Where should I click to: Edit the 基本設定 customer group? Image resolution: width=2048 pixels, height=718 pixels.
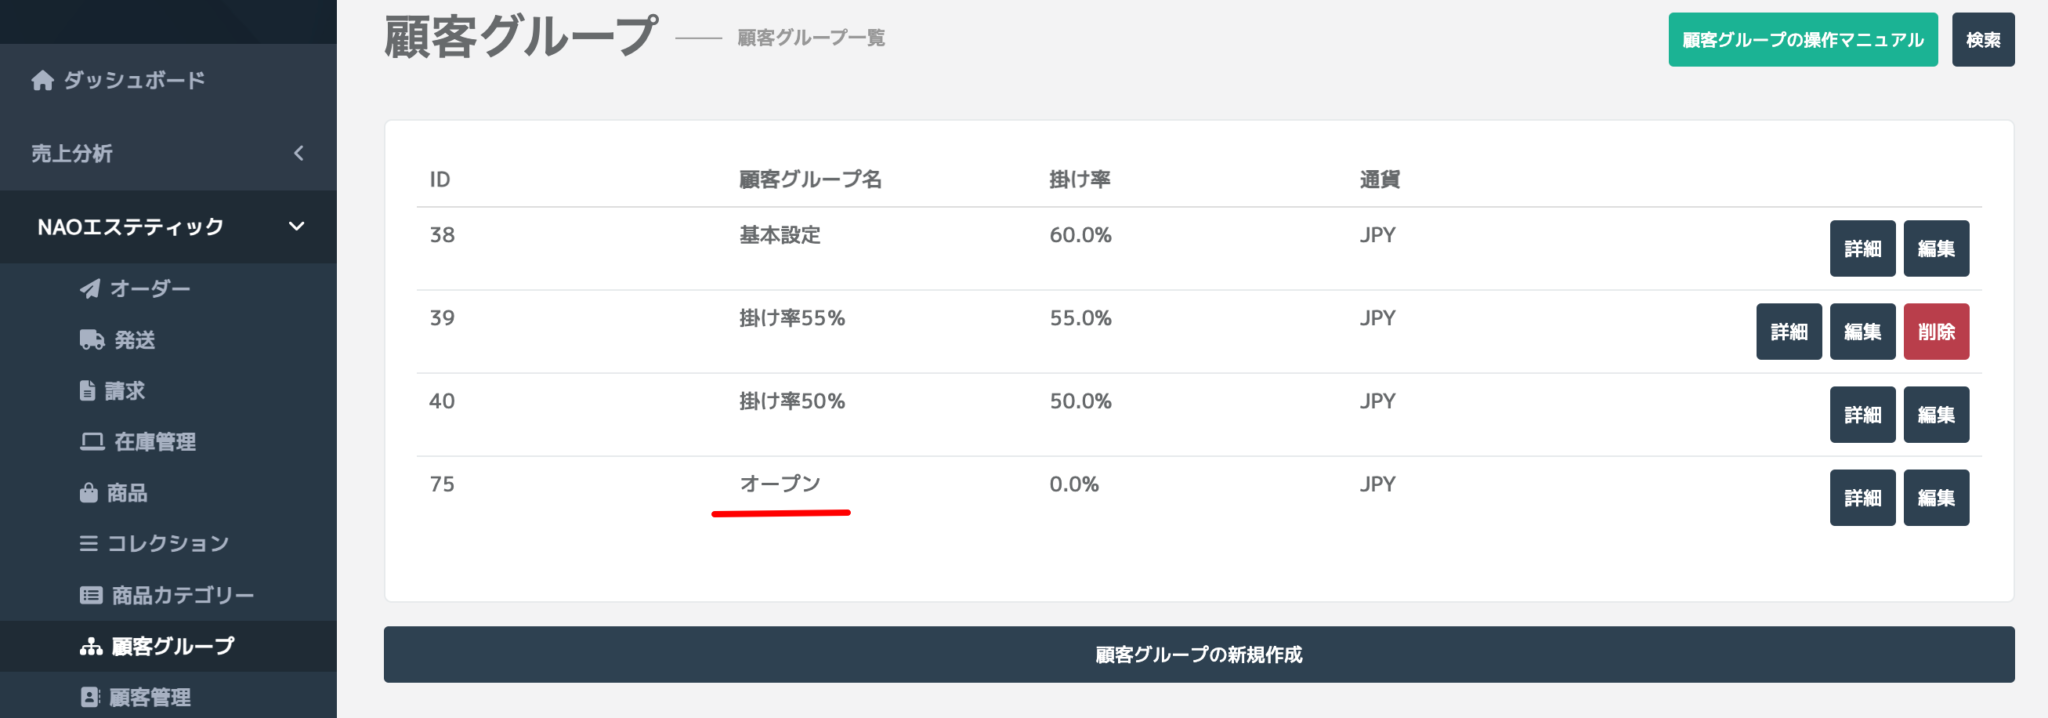pyautogui.click(x=1936, y=249)
